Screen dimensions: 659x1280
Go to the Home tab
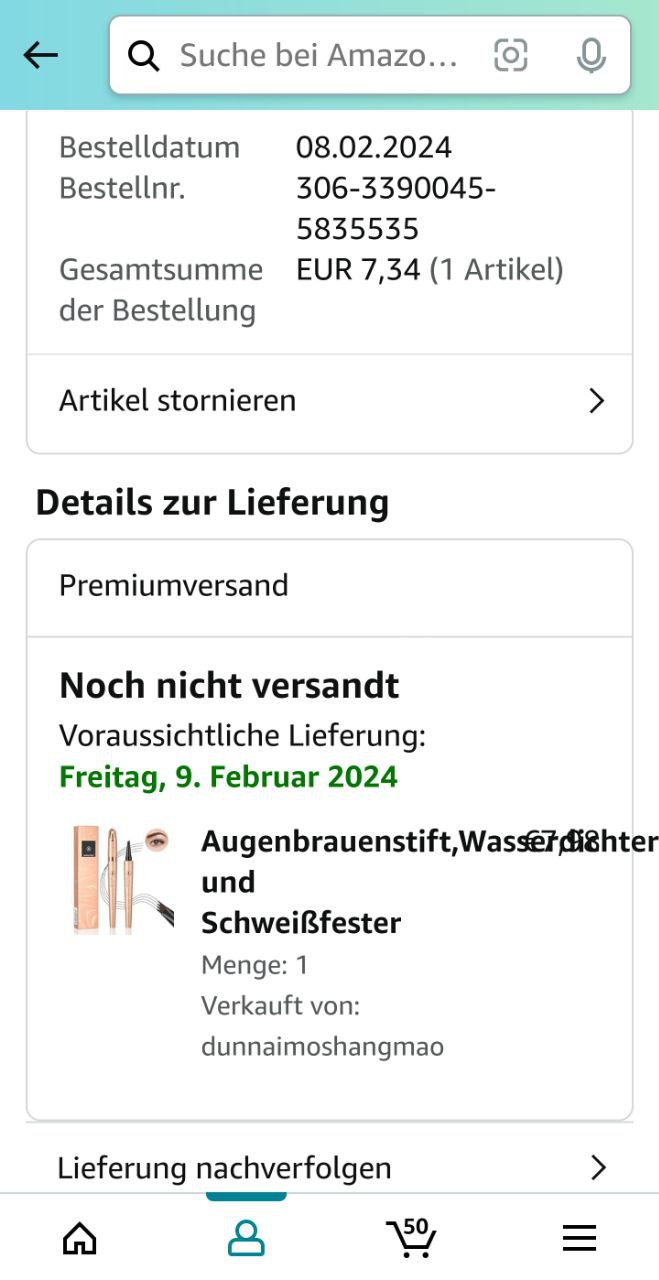(80, 1238)
